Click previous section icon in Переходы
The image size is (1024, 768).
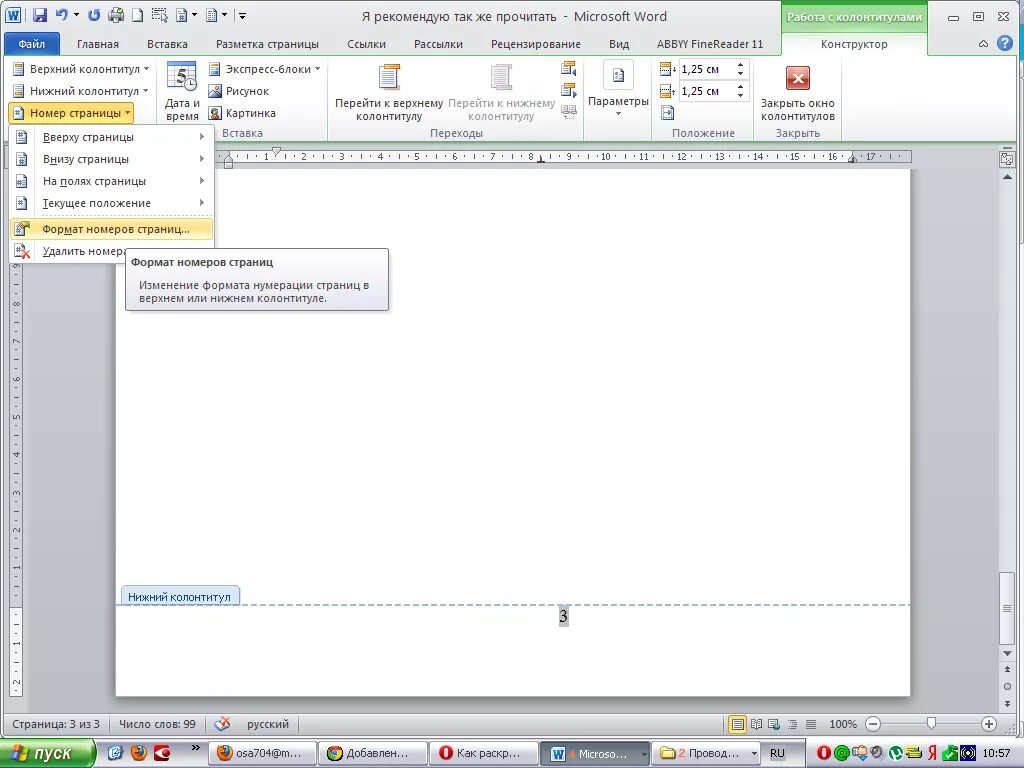click(569, 69)
